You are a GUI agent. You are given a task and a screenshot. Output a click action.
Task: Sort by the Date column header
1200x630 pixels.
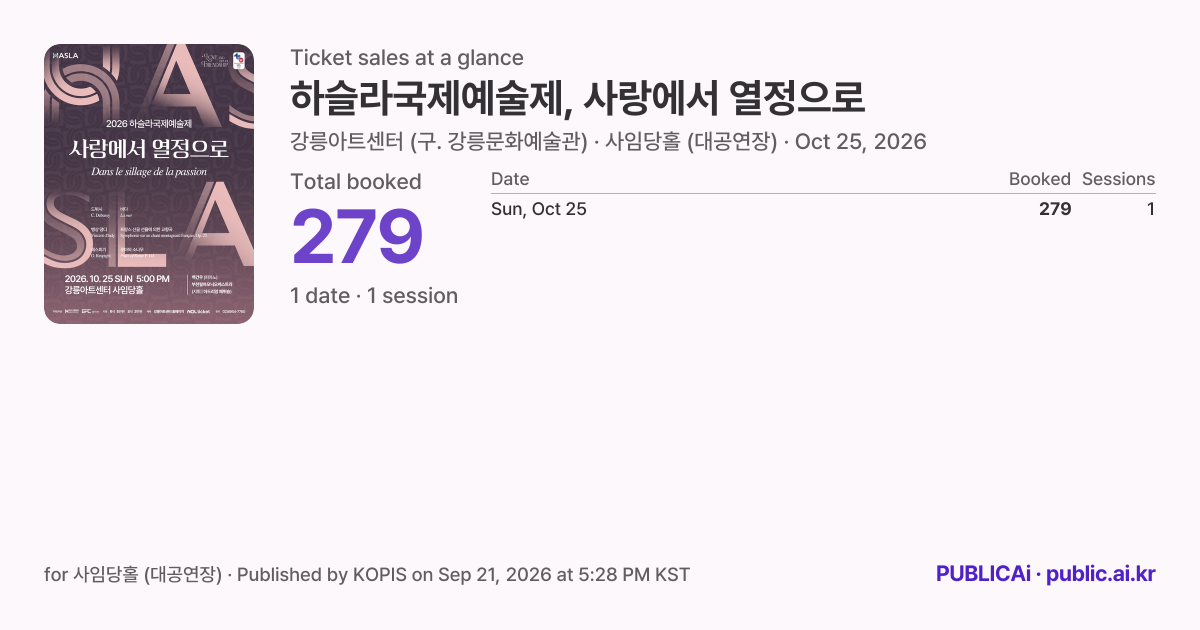[x=510, y=179]
